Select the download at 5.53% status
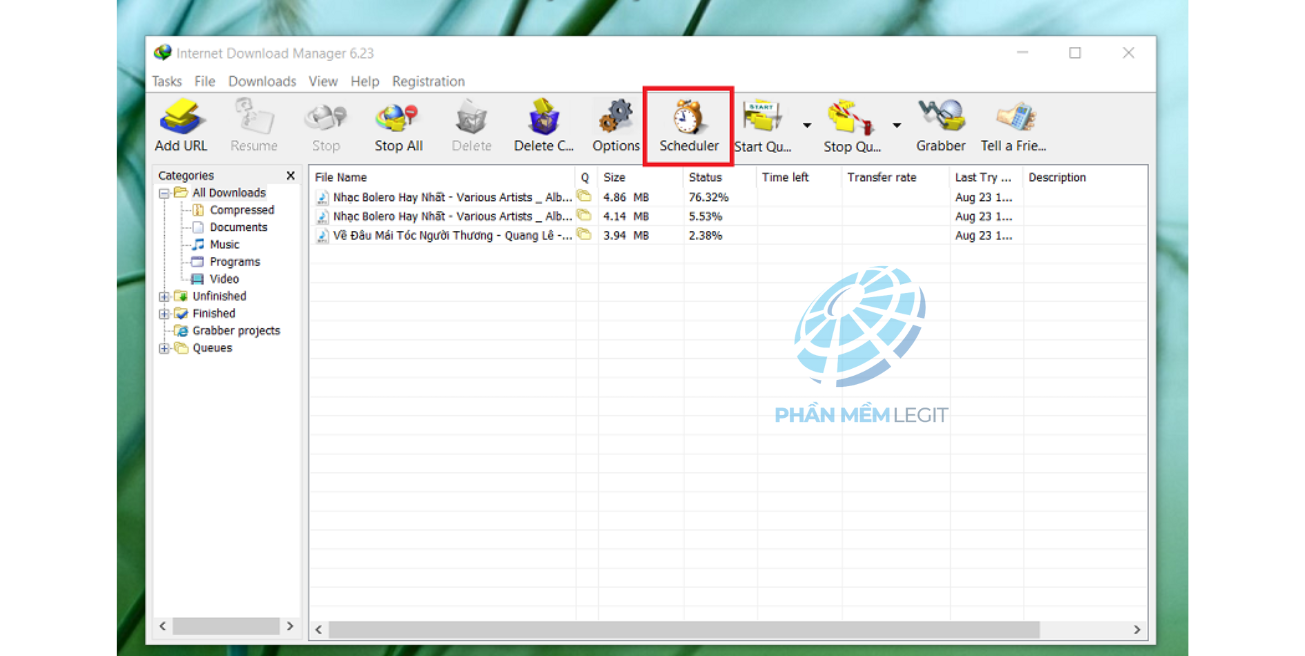 click(x=728, y=216)
